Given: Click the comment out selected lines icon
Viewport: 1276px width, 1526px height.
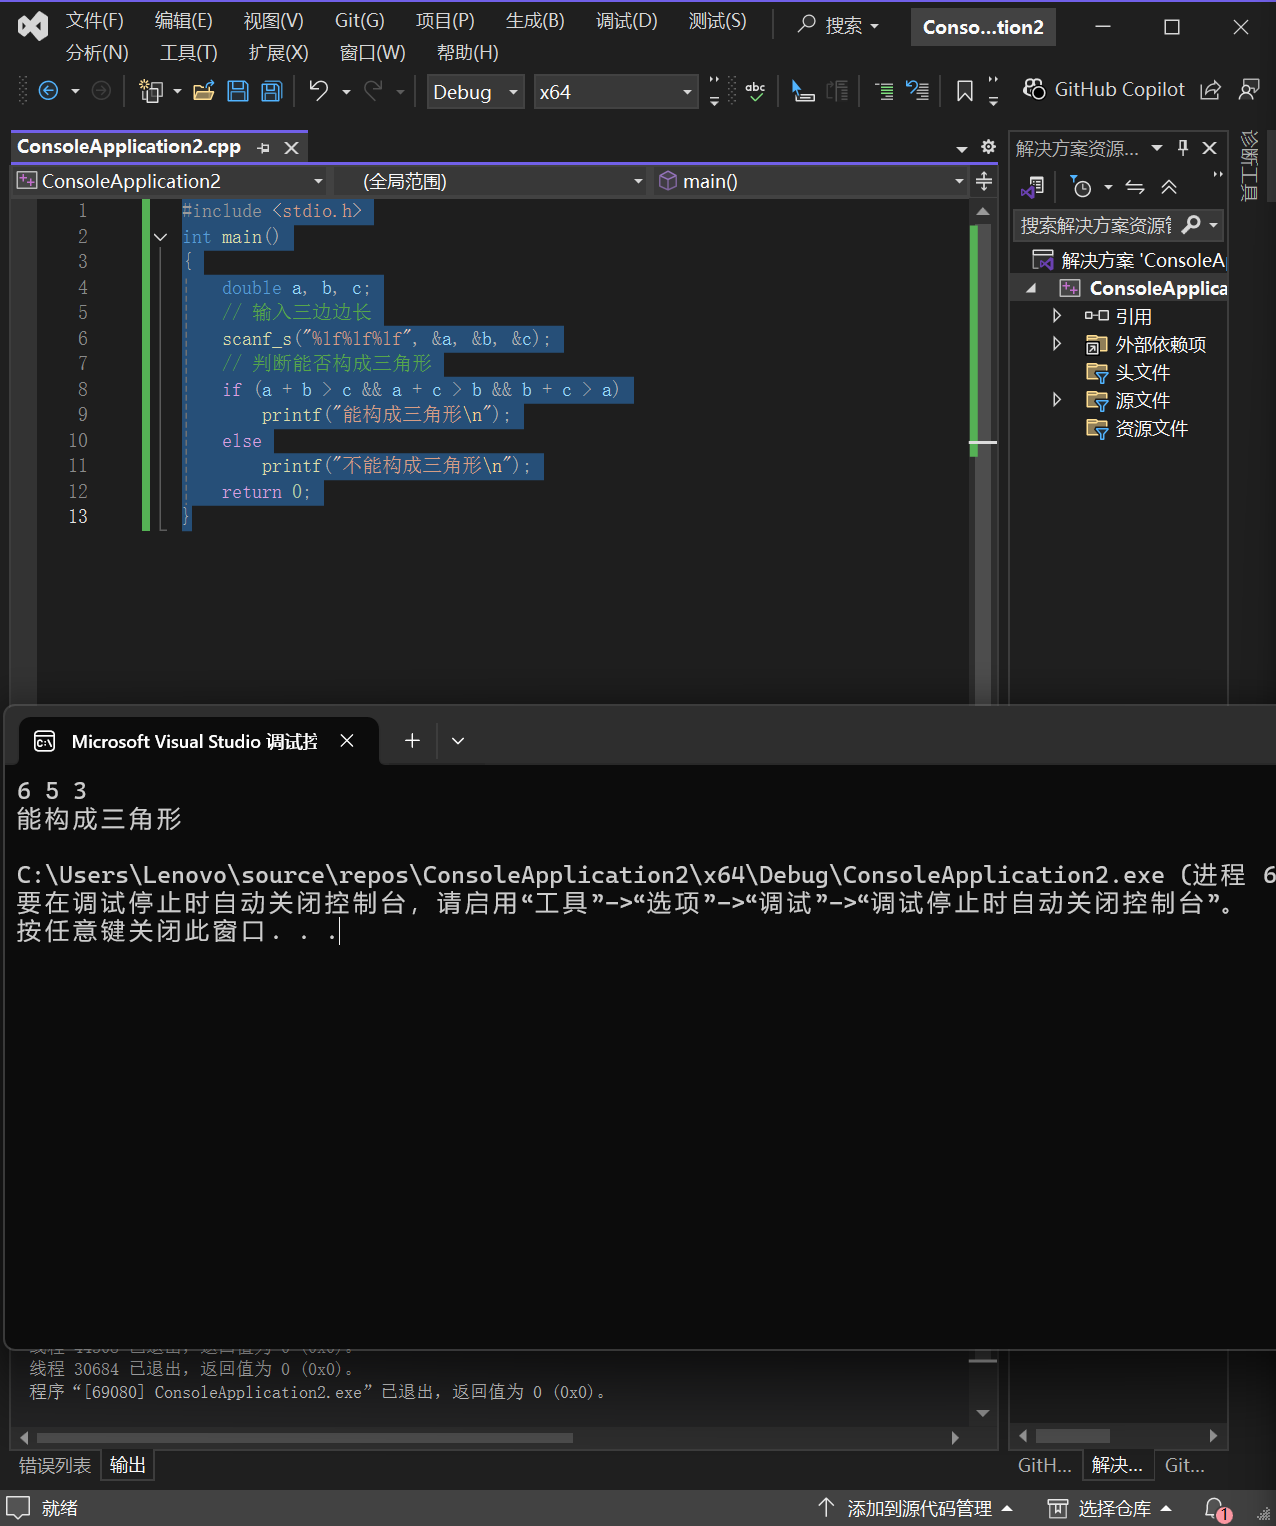Looking at the screenshot, I should pyautogui.click(x=884, y=91).
